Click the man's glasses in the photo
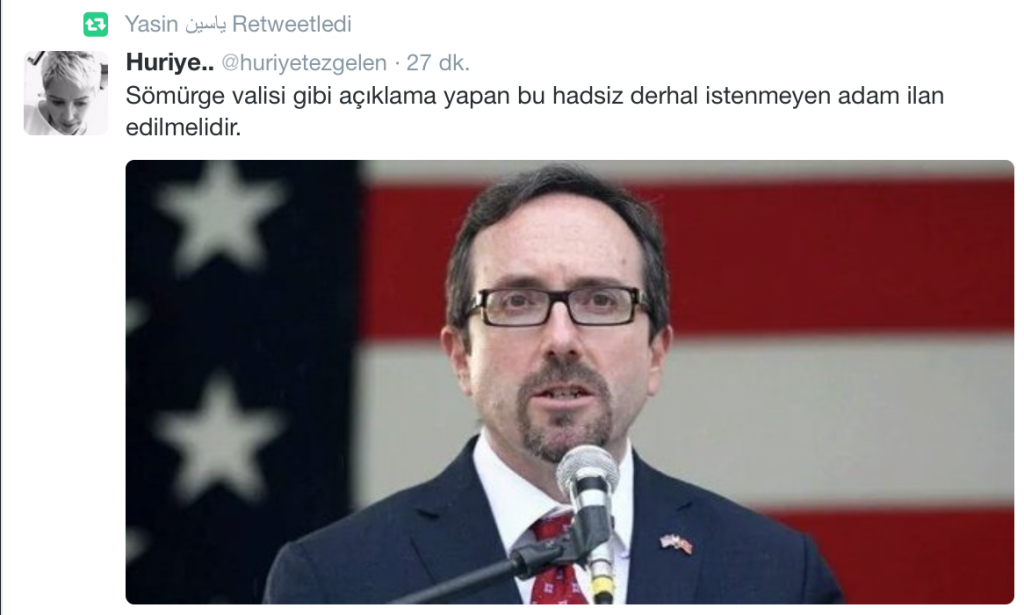This screenshot has width=1024, height=615. (x=560, y=307)
